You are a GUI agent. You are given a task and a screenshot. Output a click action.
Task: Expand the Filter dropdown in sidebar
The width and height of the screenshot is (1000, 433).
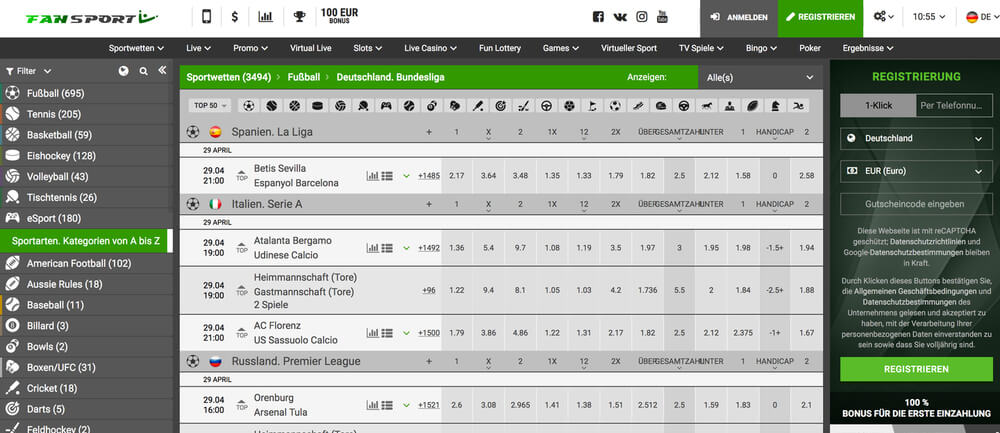(29, 71)
